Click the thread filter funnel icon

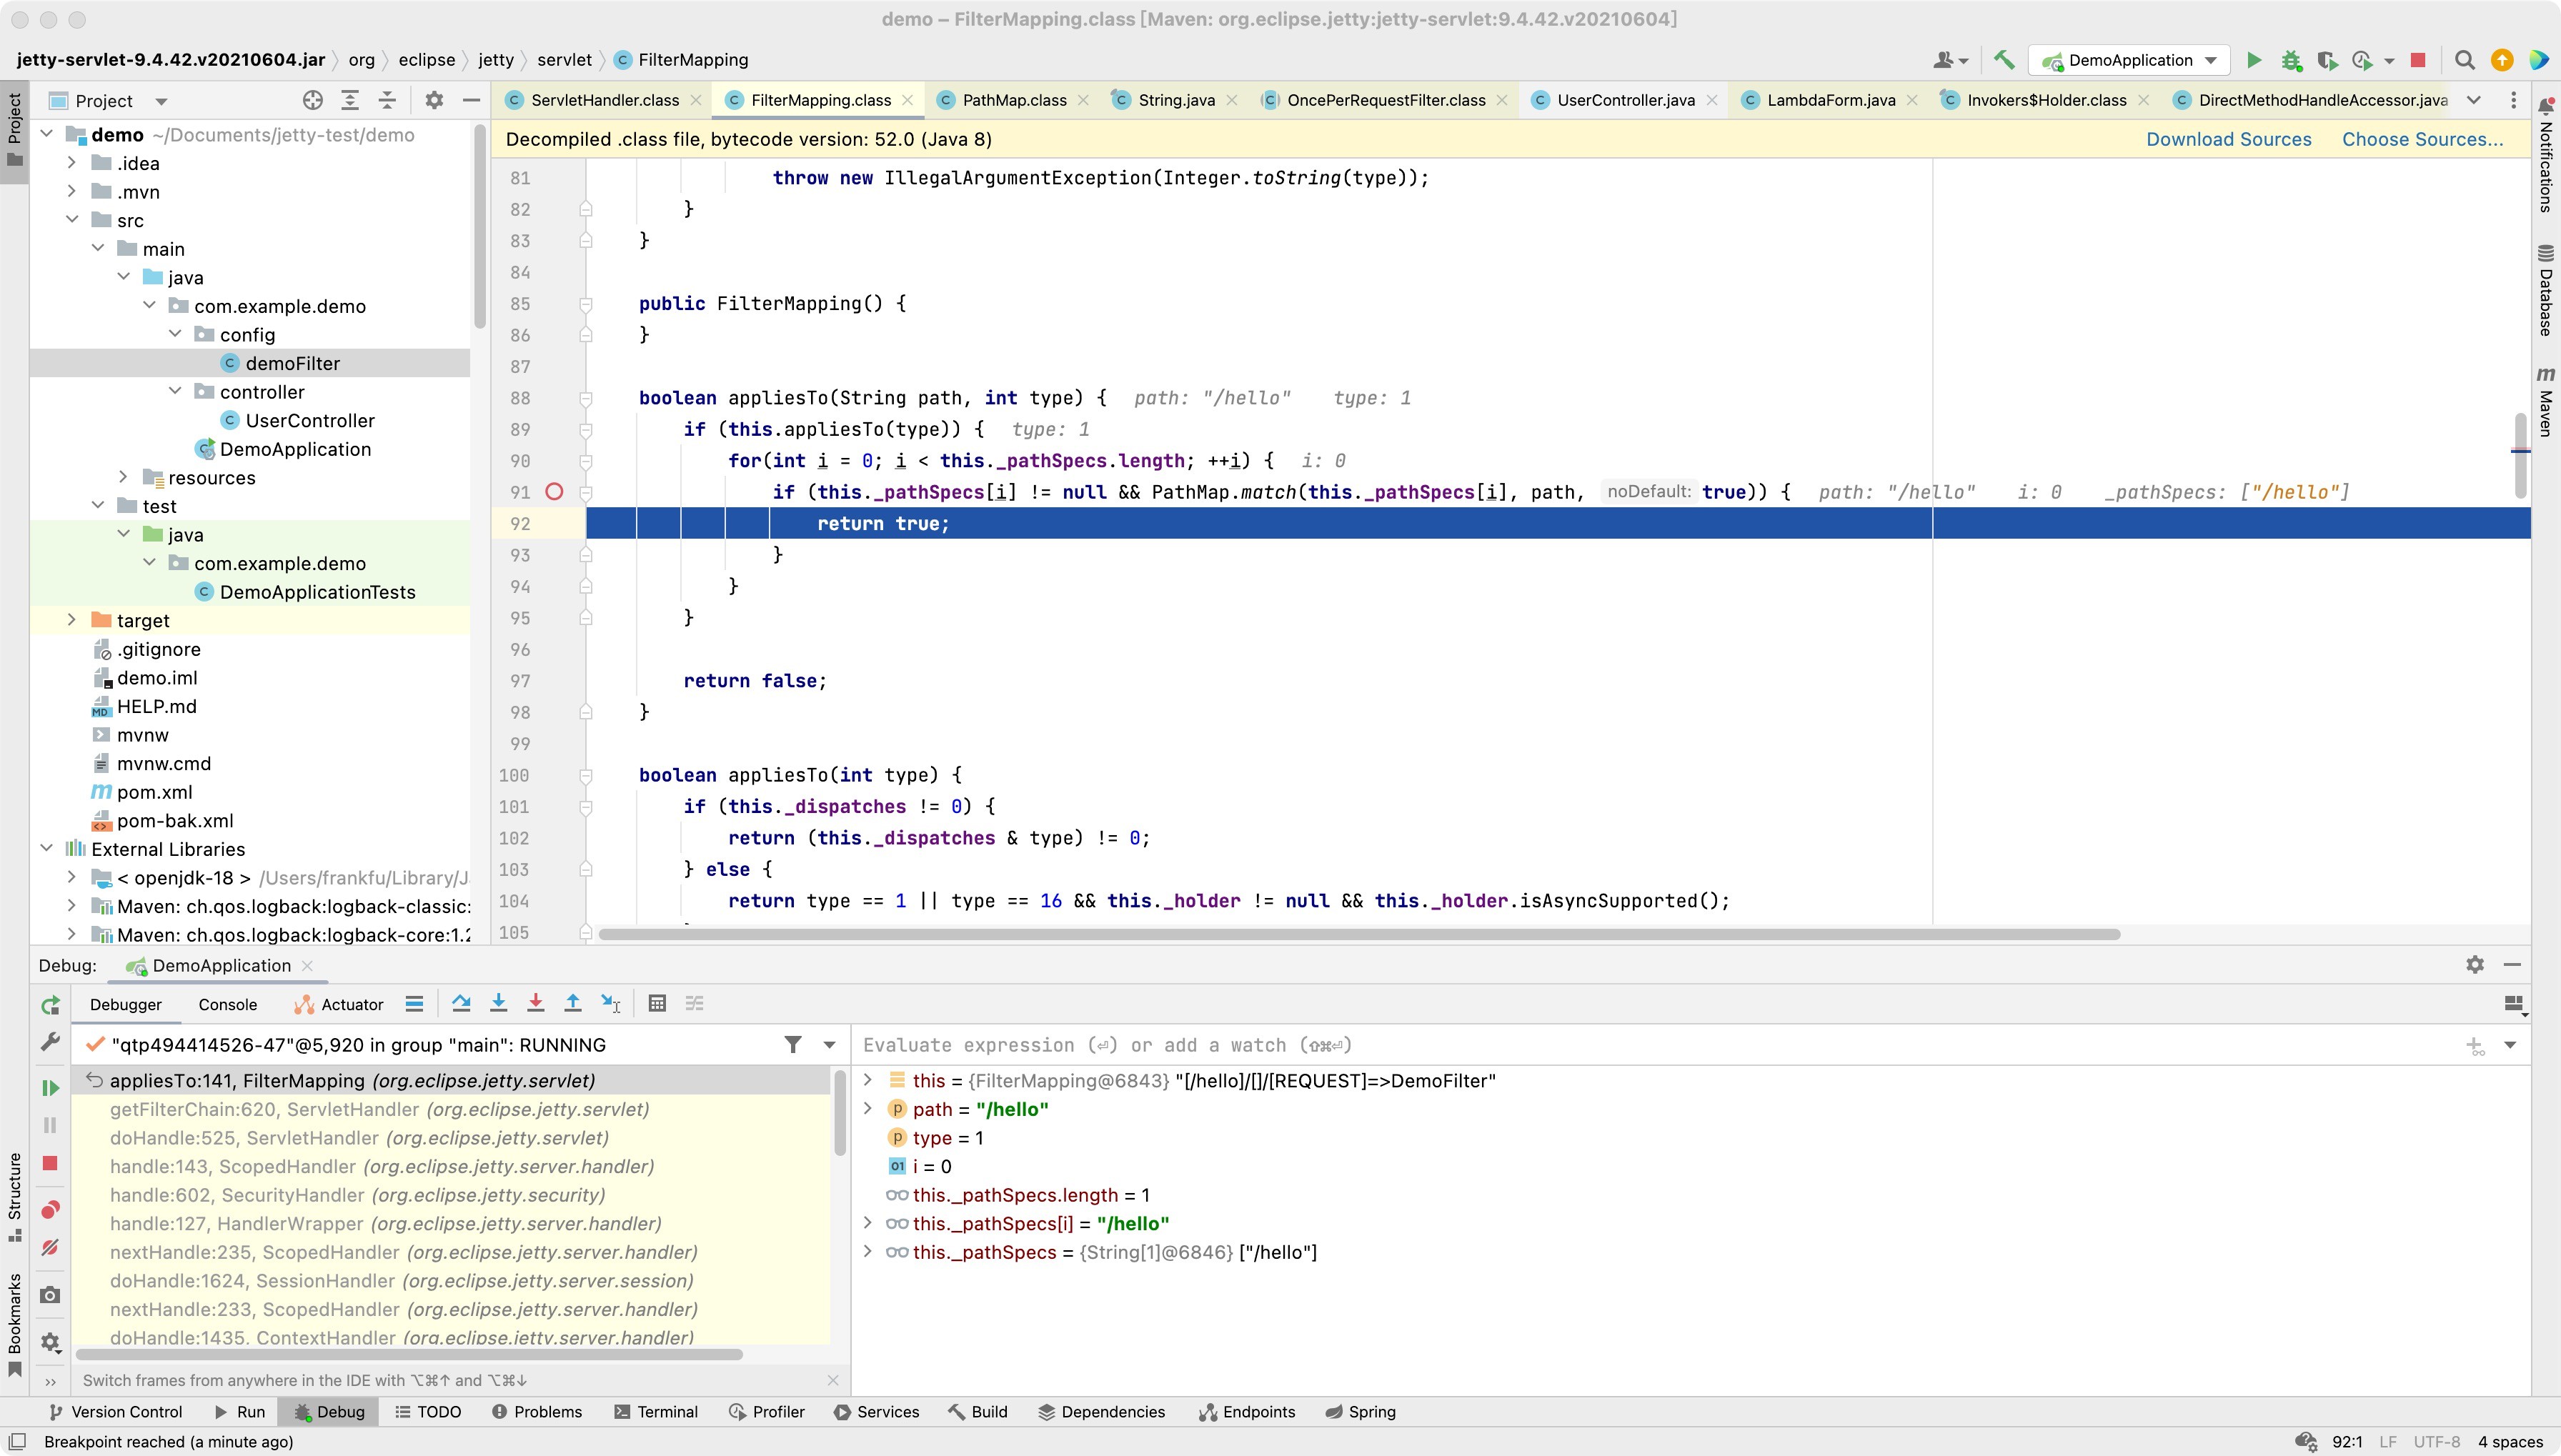pyautogui.click(x=793, y=1045)
